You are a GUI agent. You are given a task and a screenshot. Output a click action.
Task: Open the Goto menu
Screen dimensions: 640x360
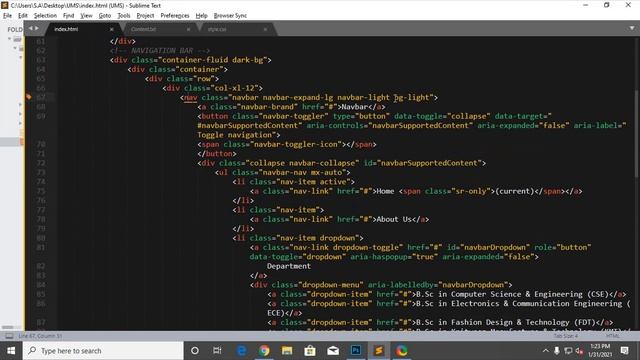click(104, 16)
